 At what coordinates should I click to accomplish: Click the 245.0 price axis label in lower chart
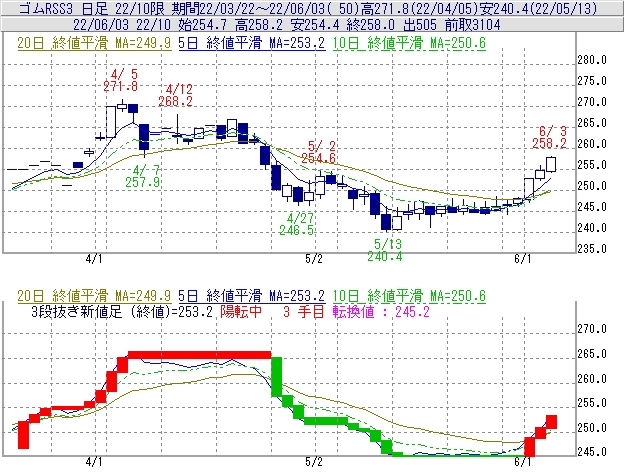point(592,452)
